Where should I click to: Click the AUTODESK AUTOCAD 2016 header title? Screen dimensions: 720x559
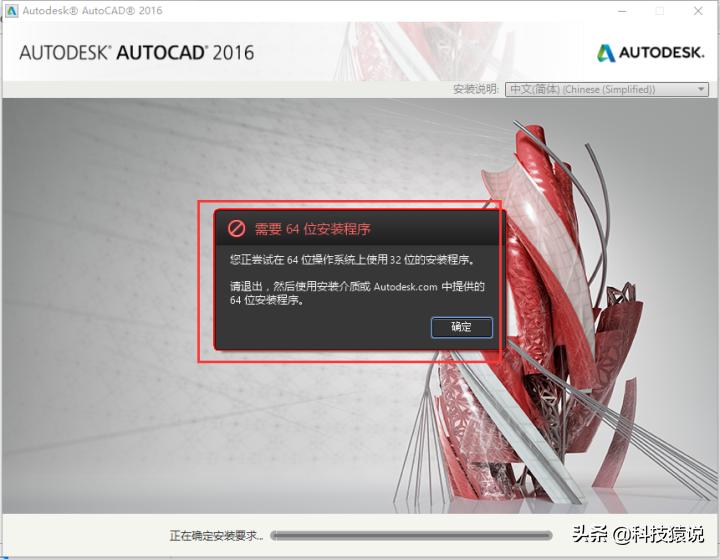[x=136, y=53]
